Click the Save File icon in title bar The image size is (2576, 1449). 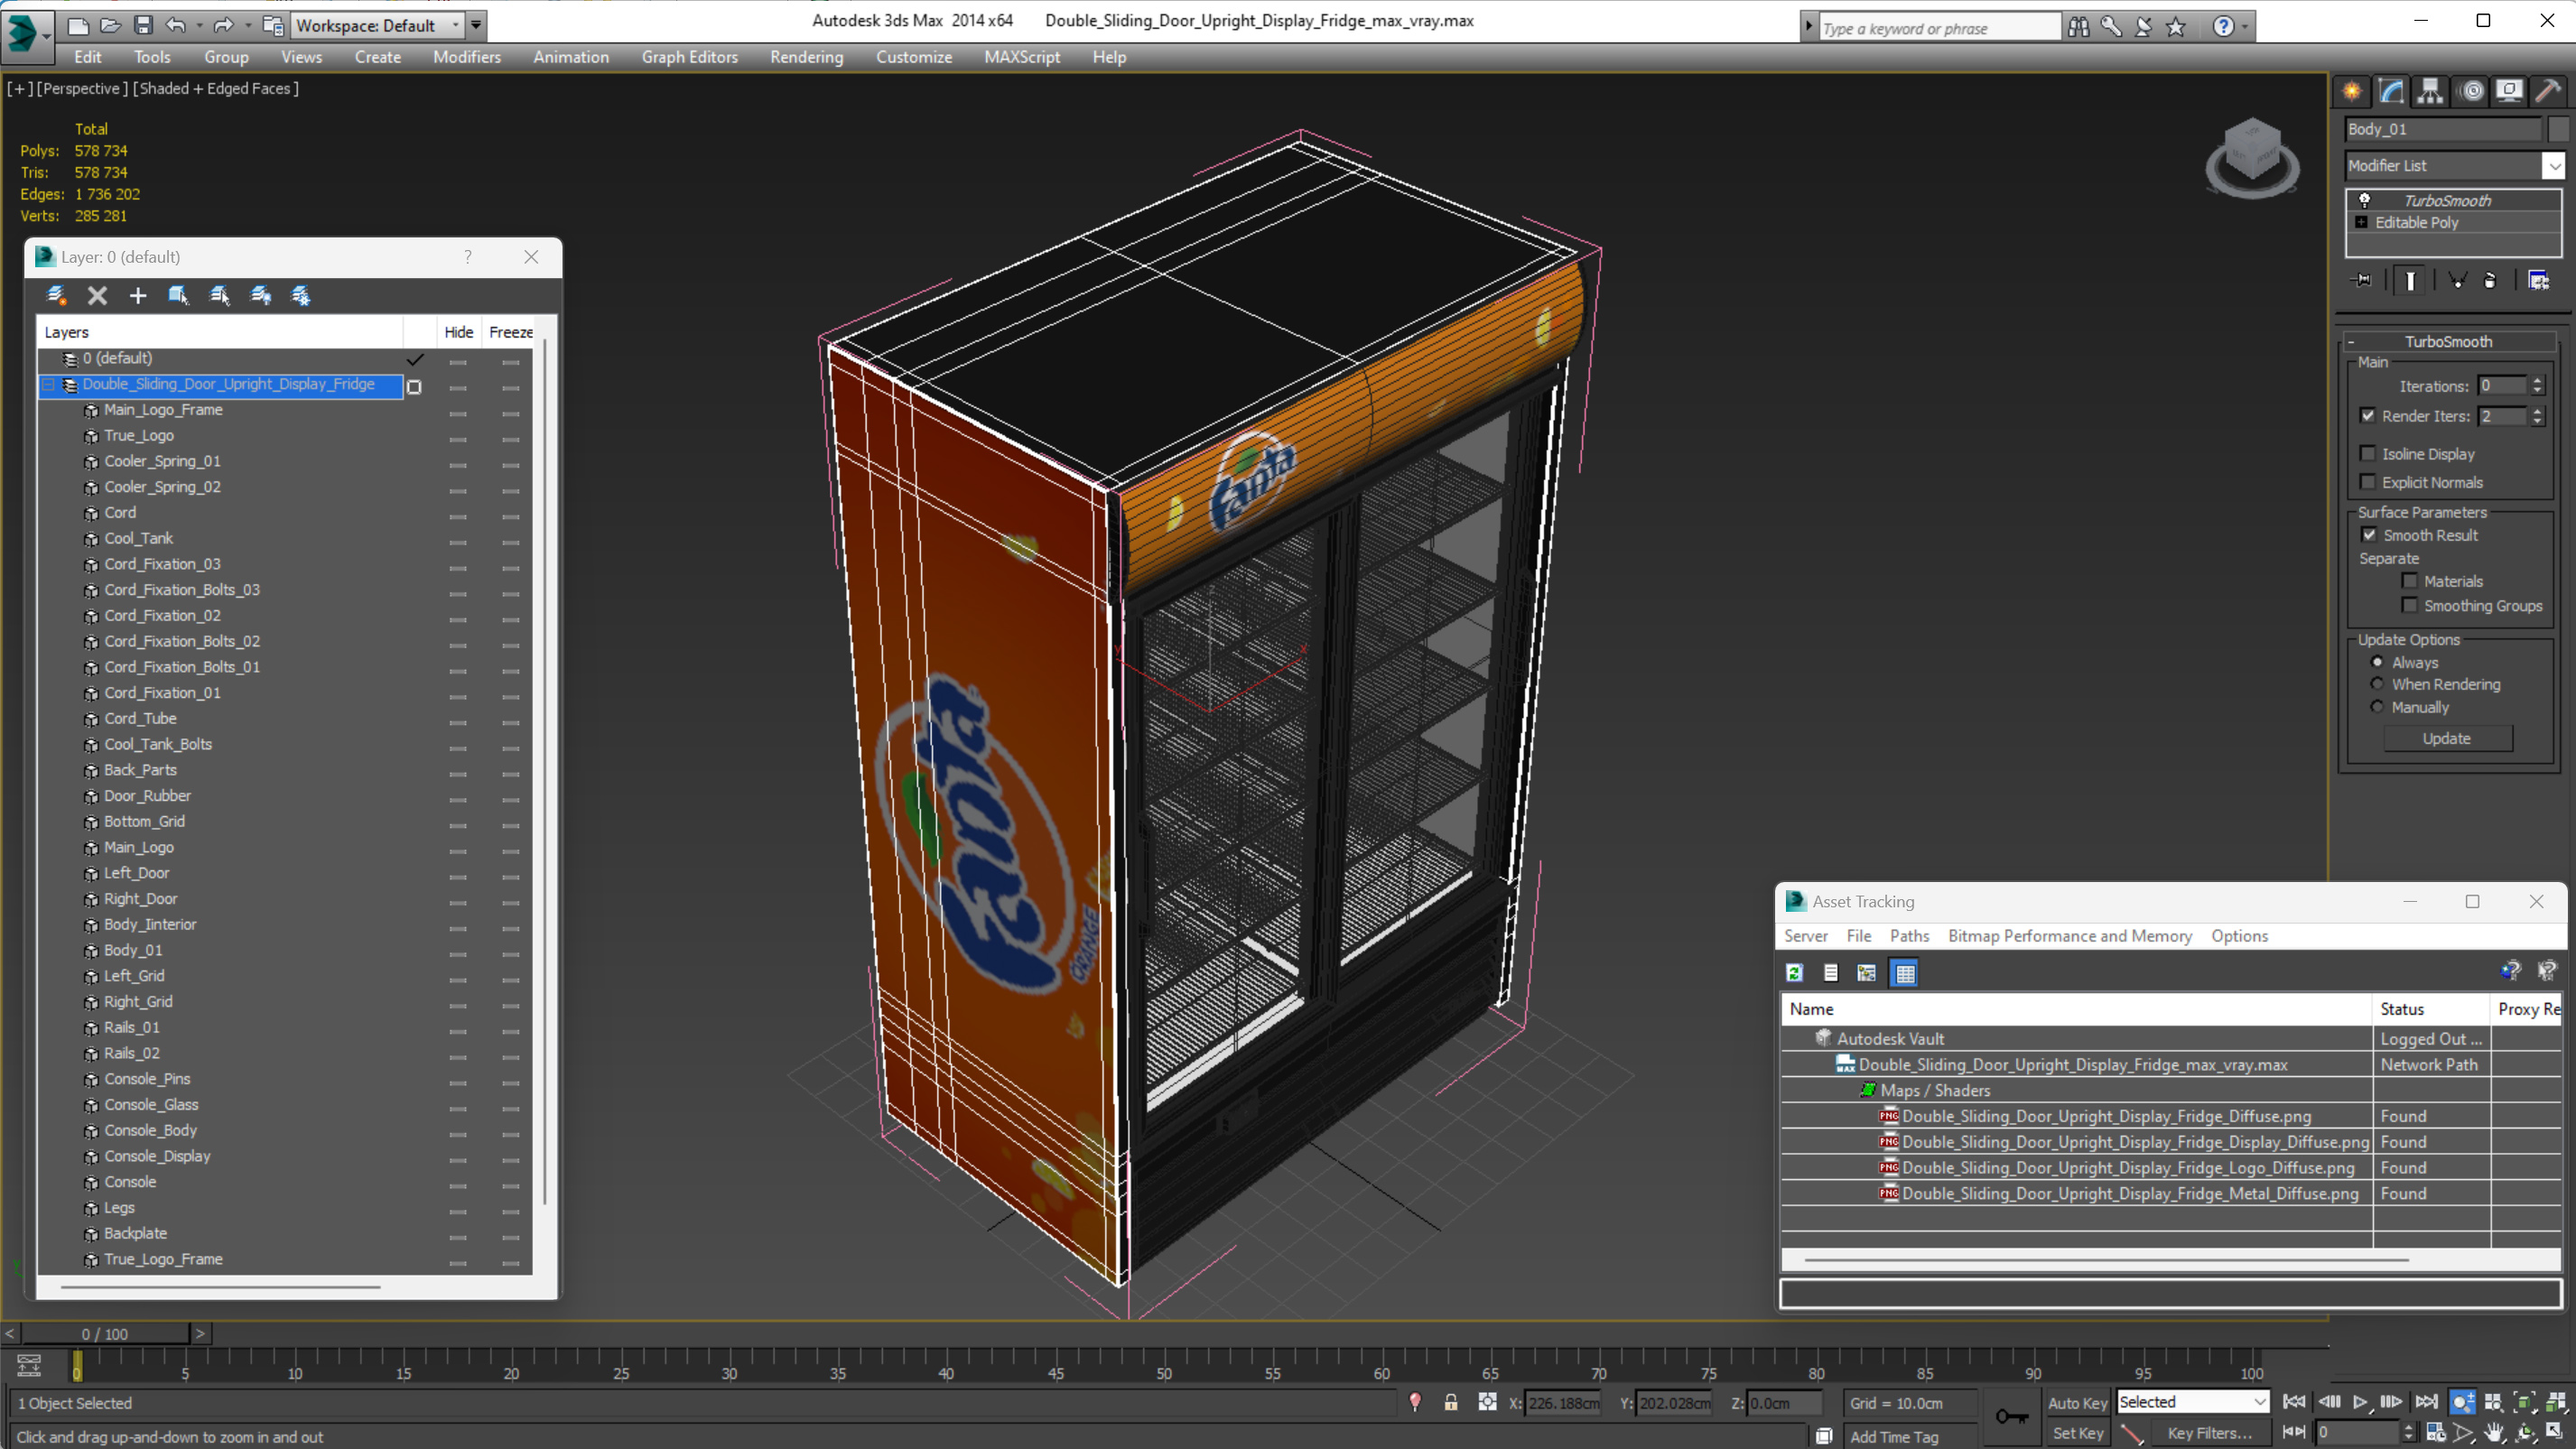143,25
